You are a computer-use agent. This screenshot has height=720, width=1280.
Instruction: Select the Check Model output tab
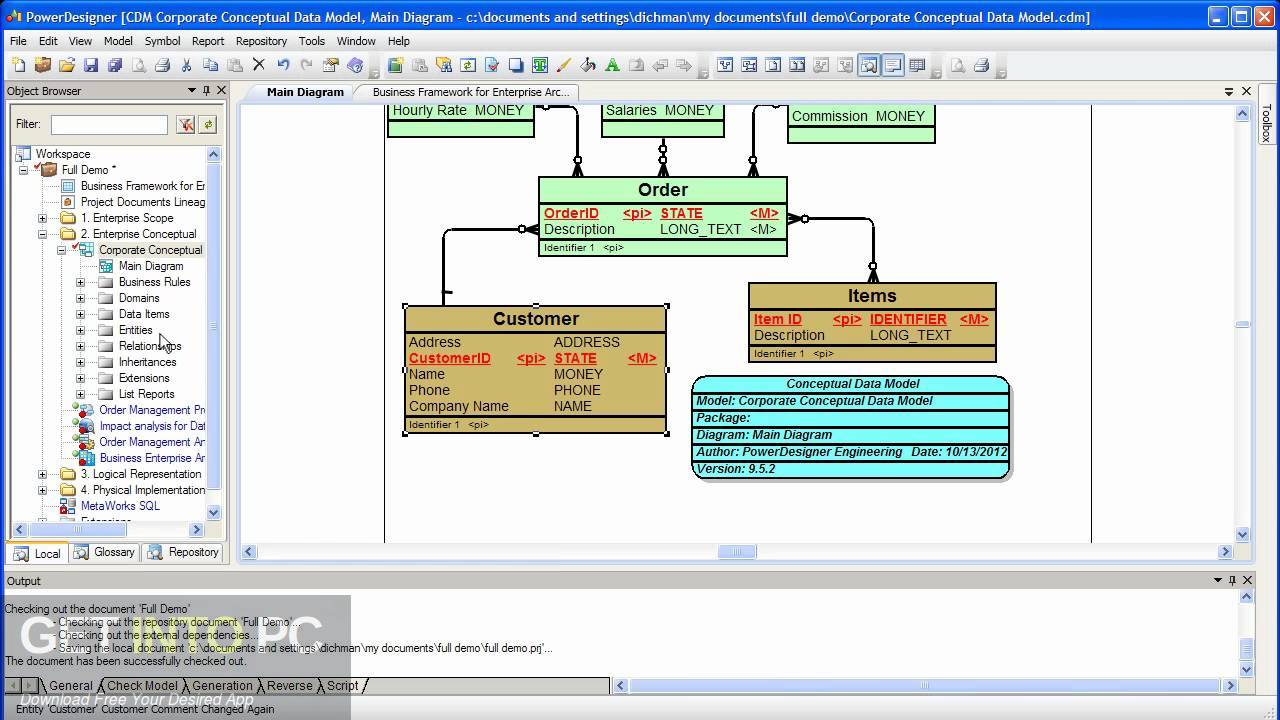pos(142,686)
